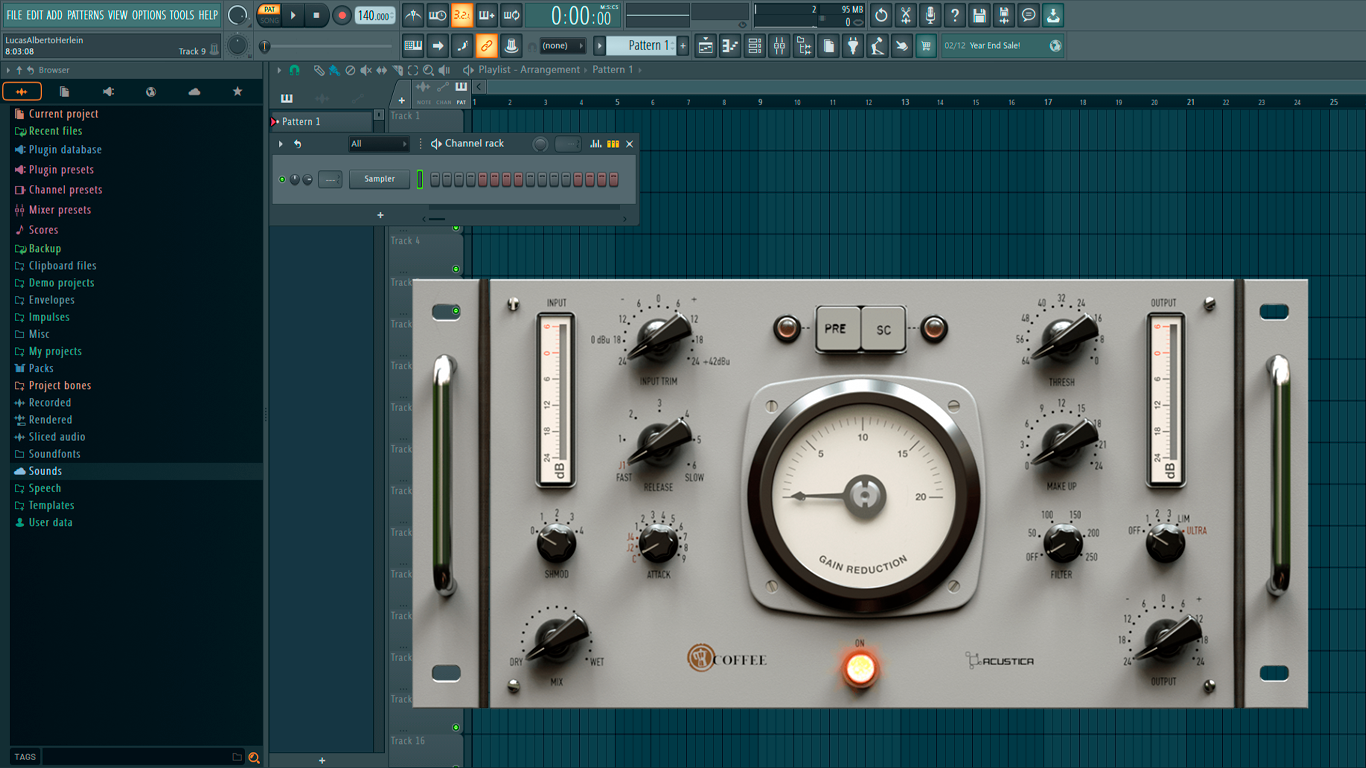The width and height of the screenshot is (1366, 768).
Task: Click the Stop playback button
Action: click(x=316, y=15)
